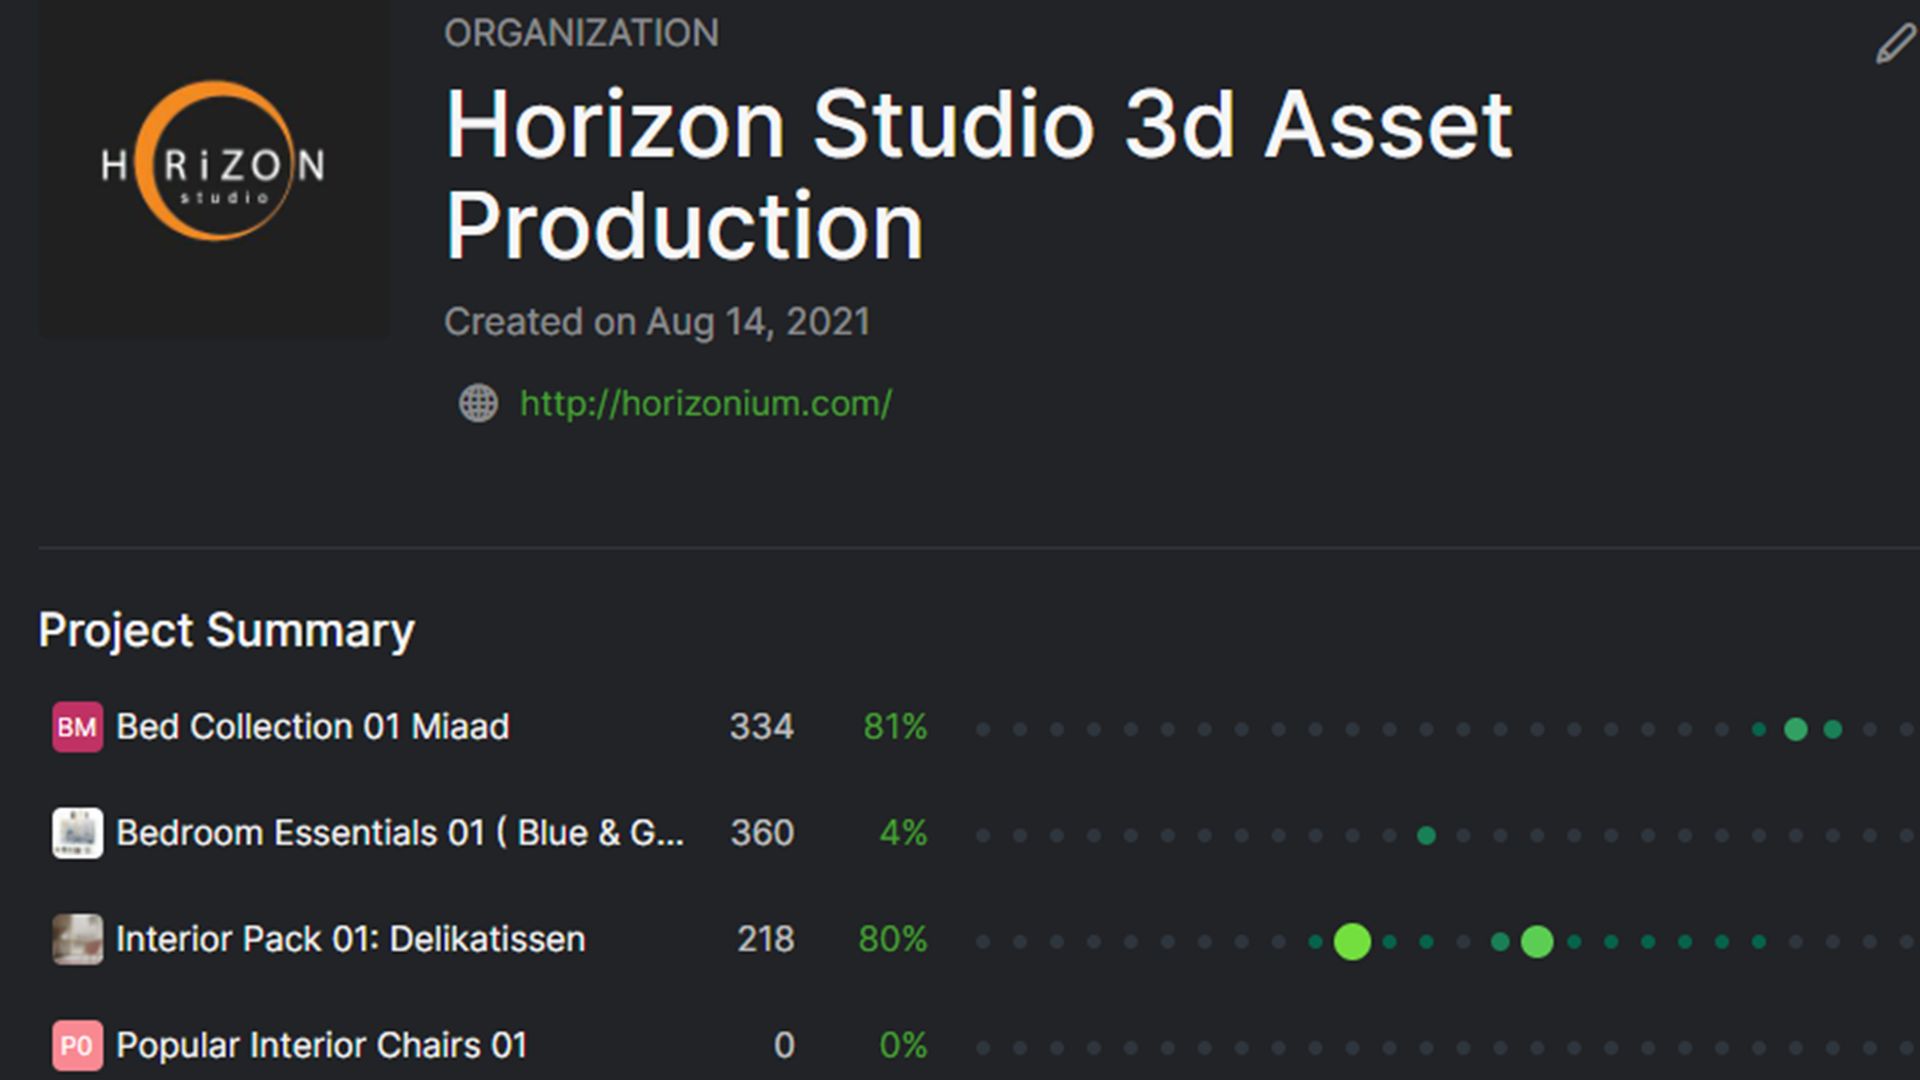Click the globe website icon
The width and height of the screenshot is (1920, 1080).
(478, 404)
